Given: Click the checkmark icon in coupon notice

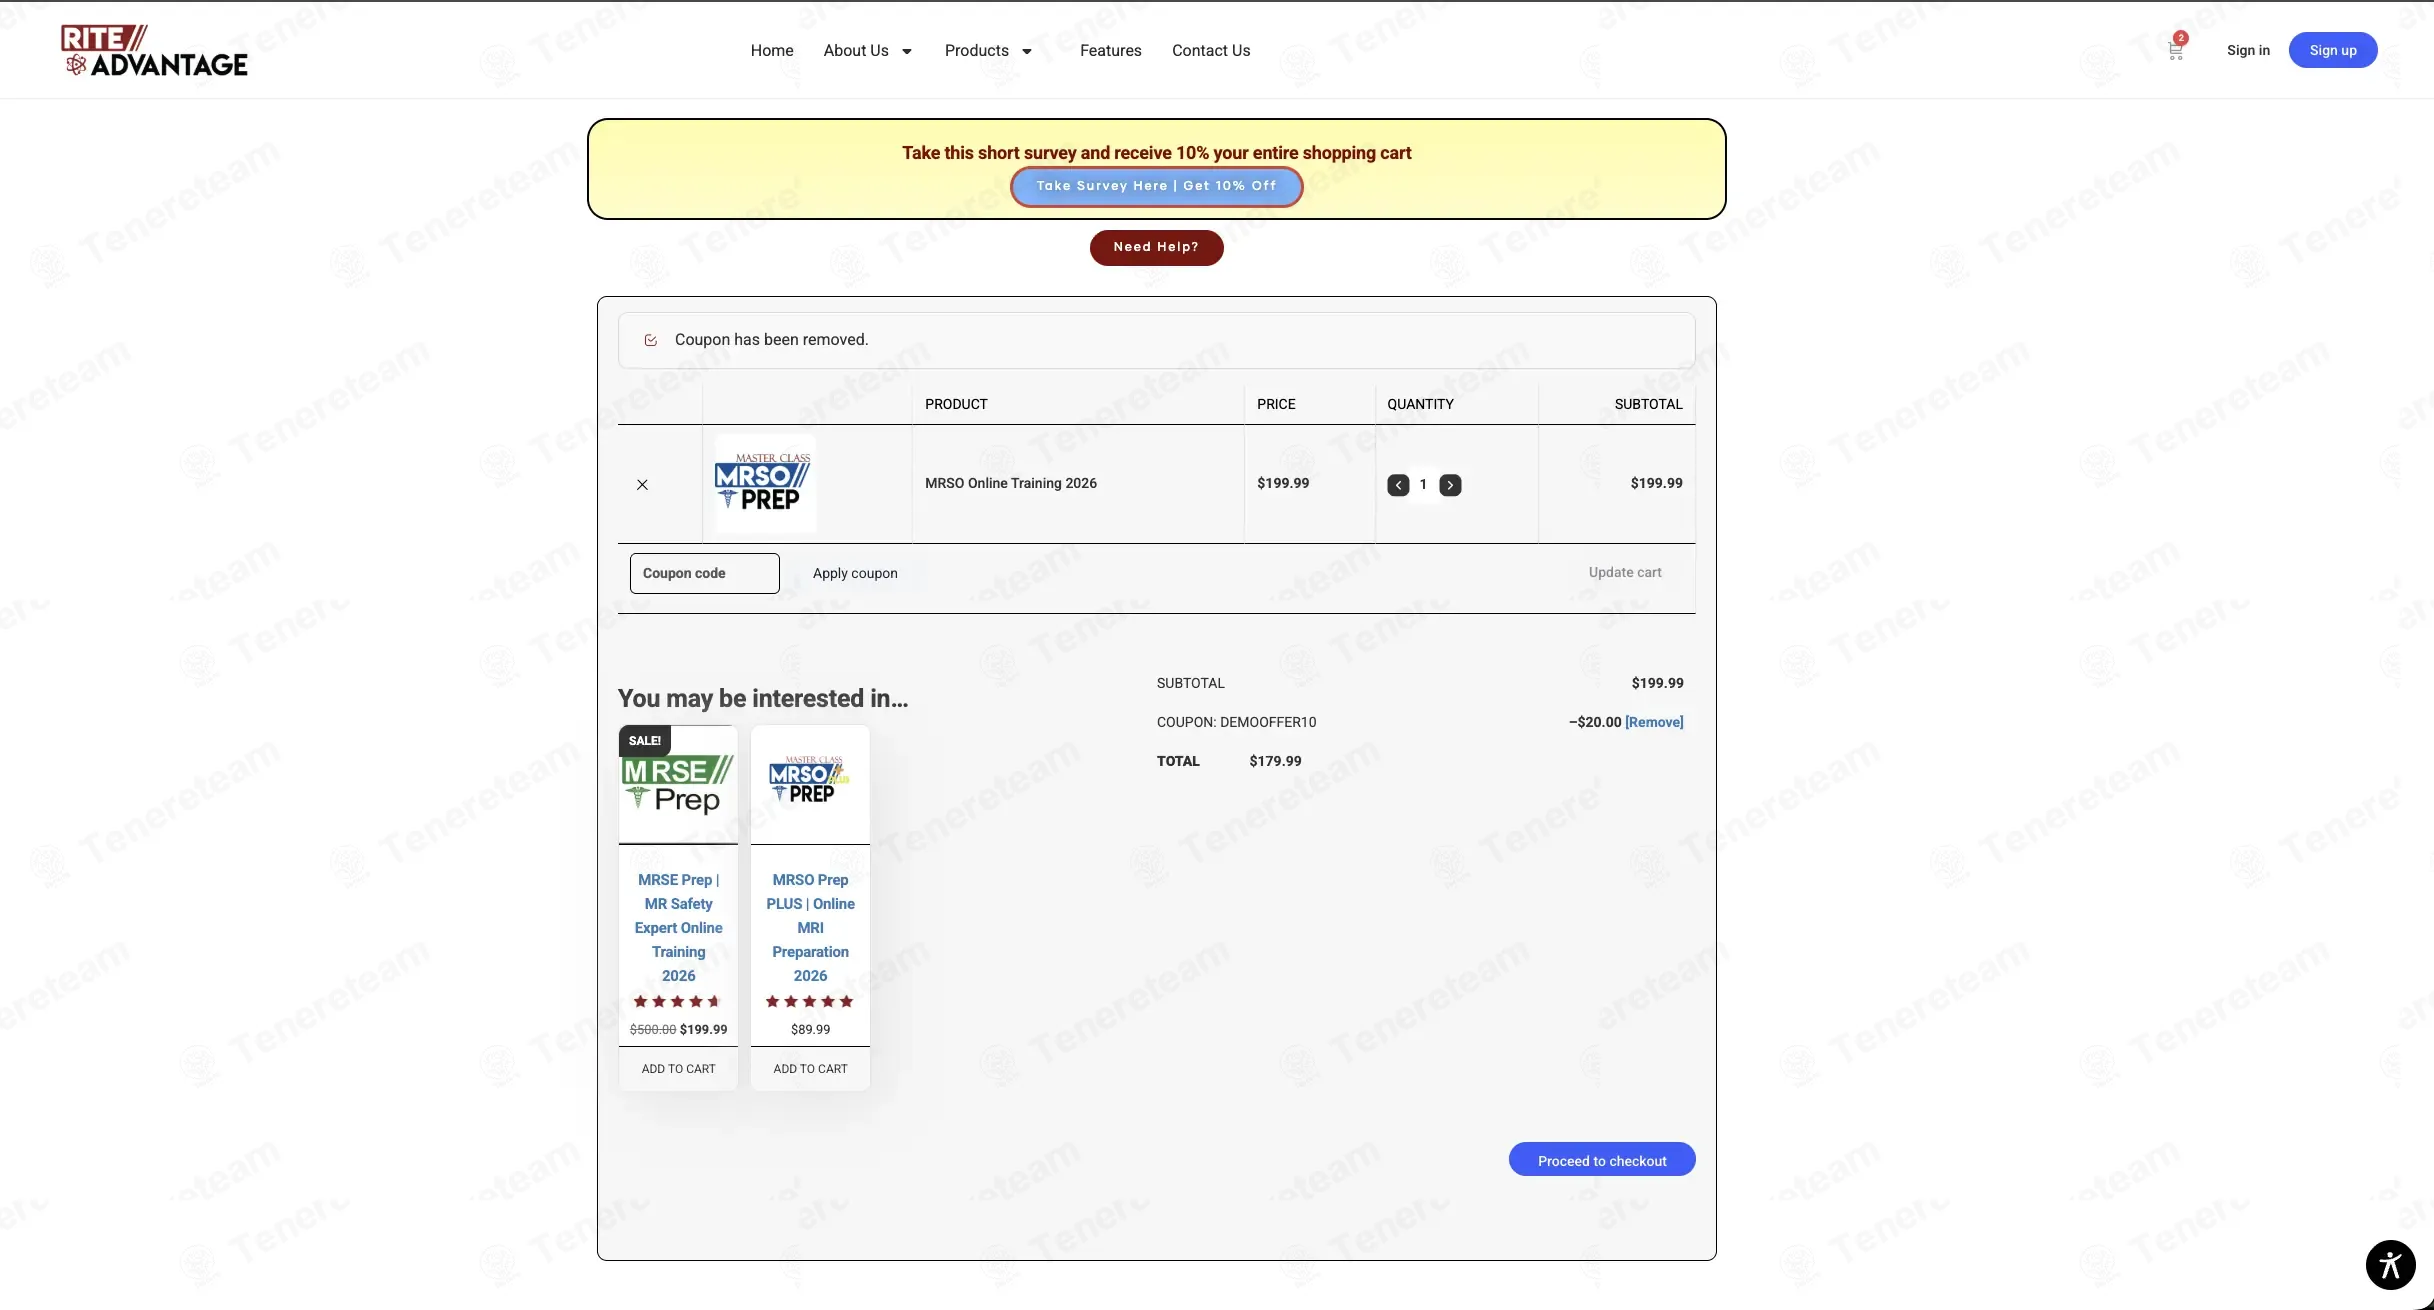Looking at the screenshot, I should (651, 340).
